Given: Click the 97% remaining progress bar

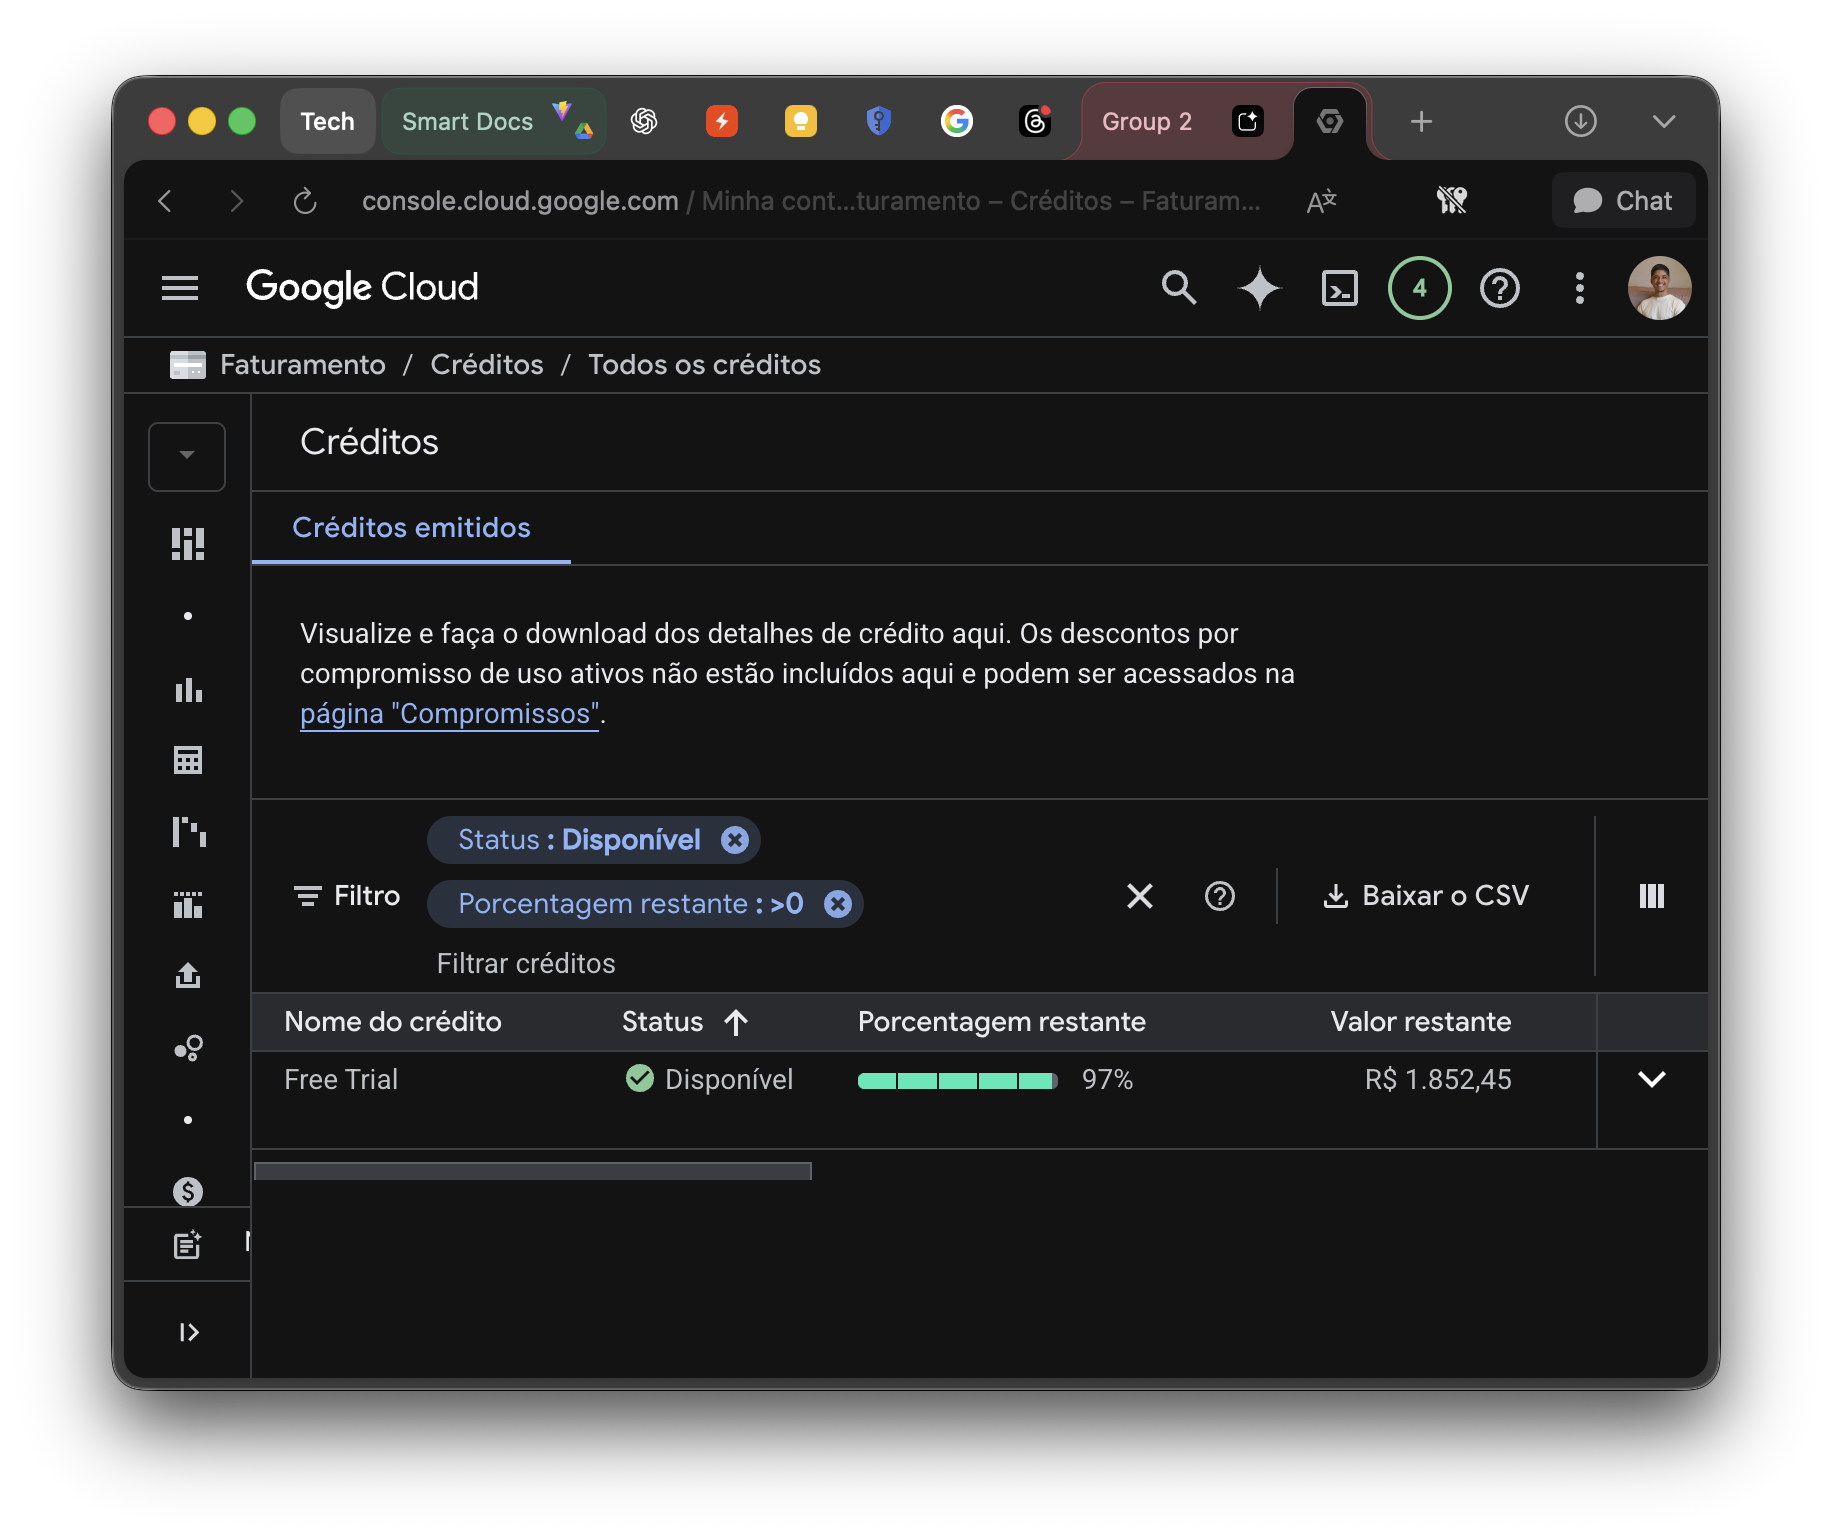Looking at the screenshot, I should click(957, 1080).
